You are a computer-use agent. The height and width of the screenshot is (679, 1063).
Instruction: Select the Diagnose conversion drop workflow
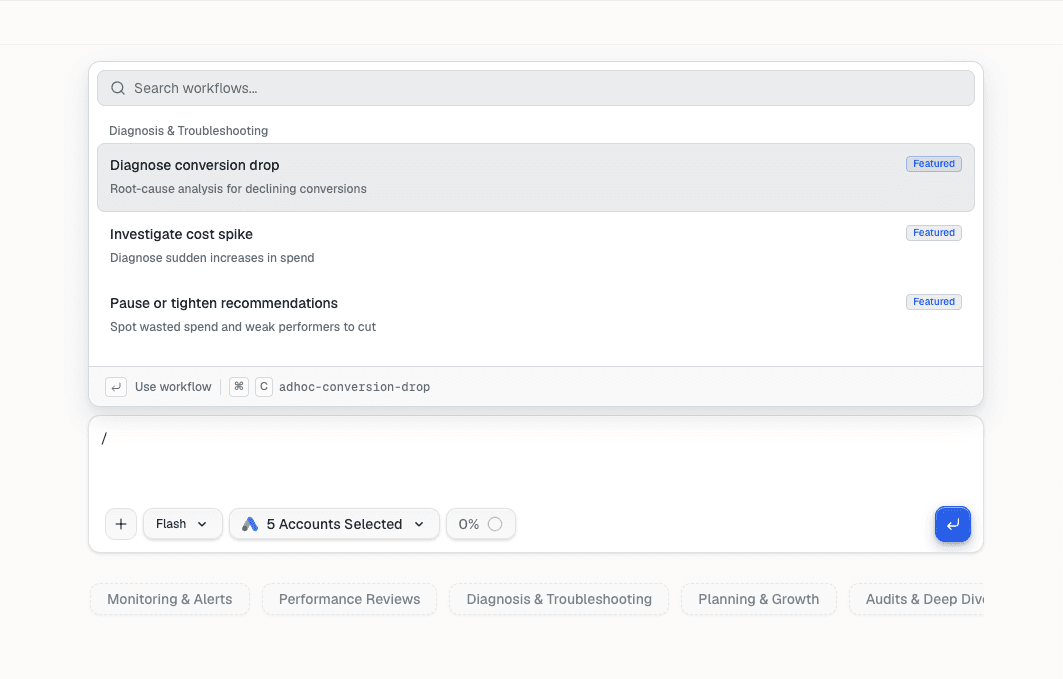[x=536, y=178]
